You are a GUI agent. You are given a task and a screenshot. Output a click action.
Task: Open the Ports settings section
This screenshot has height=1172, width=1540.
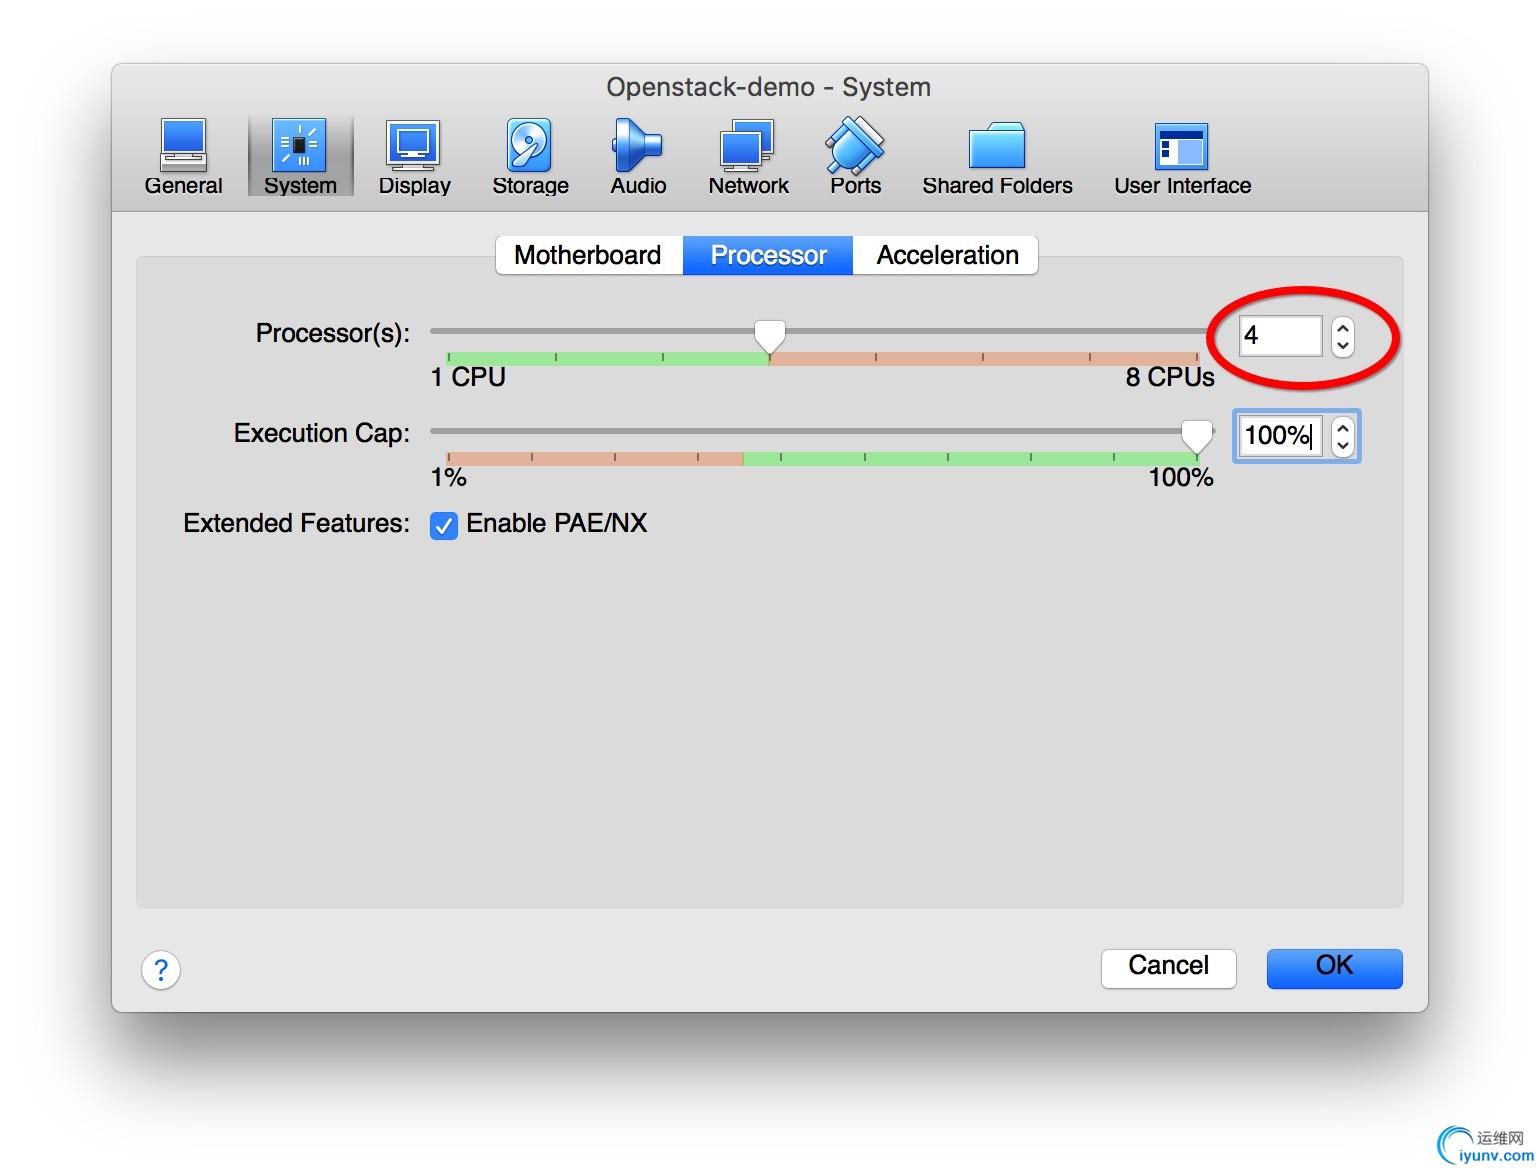(x=855, y=157)
